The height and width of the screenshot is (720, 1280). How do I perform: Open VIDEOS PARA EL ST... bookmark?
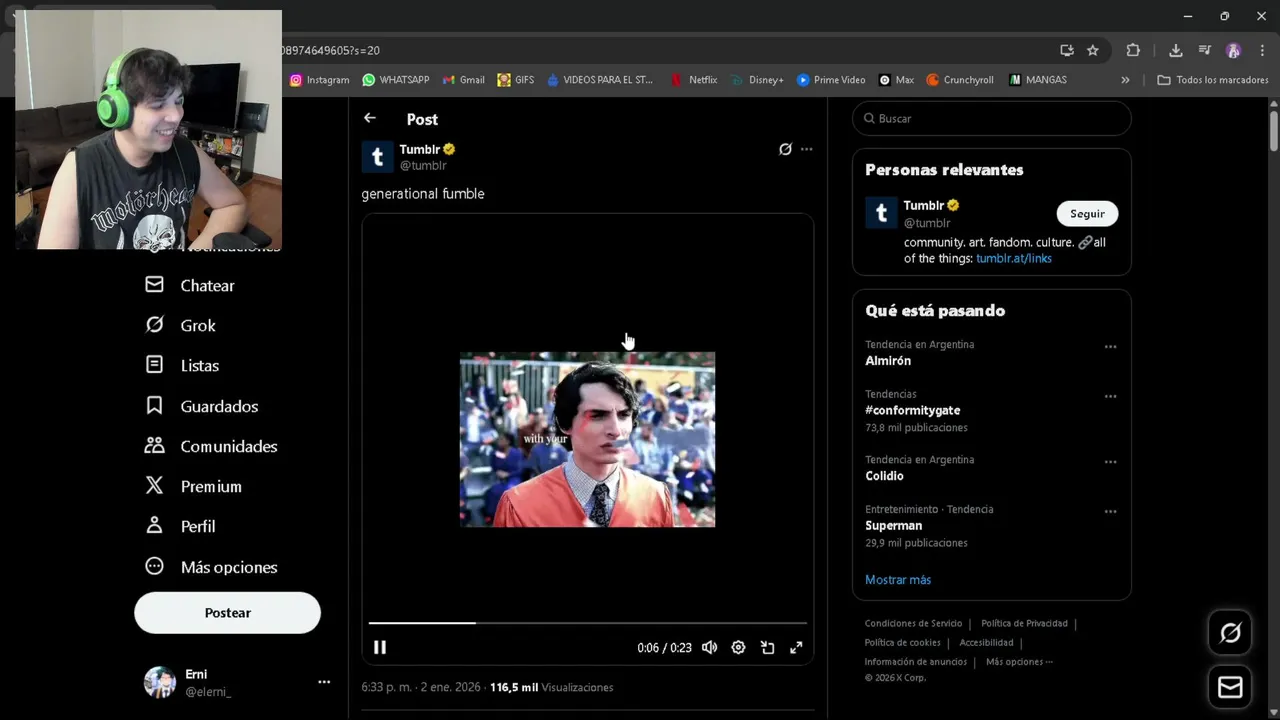(600, 80)
